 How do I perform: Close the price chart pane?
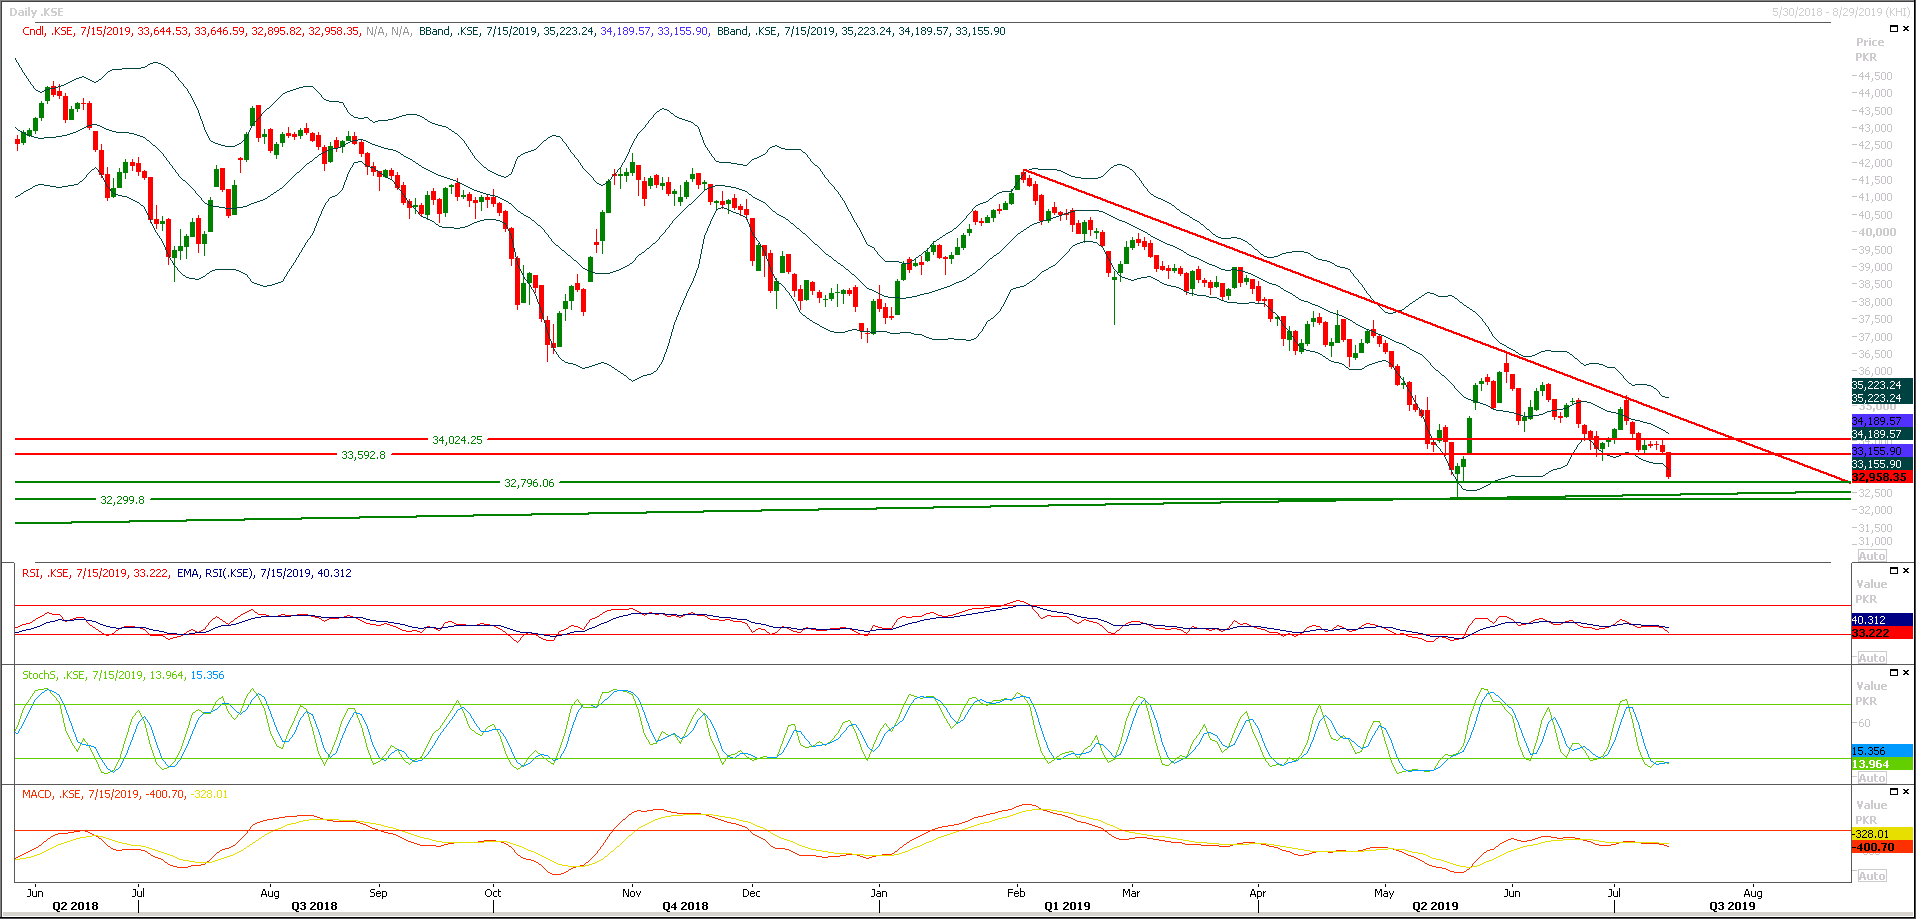click(x=1906, y=28)
